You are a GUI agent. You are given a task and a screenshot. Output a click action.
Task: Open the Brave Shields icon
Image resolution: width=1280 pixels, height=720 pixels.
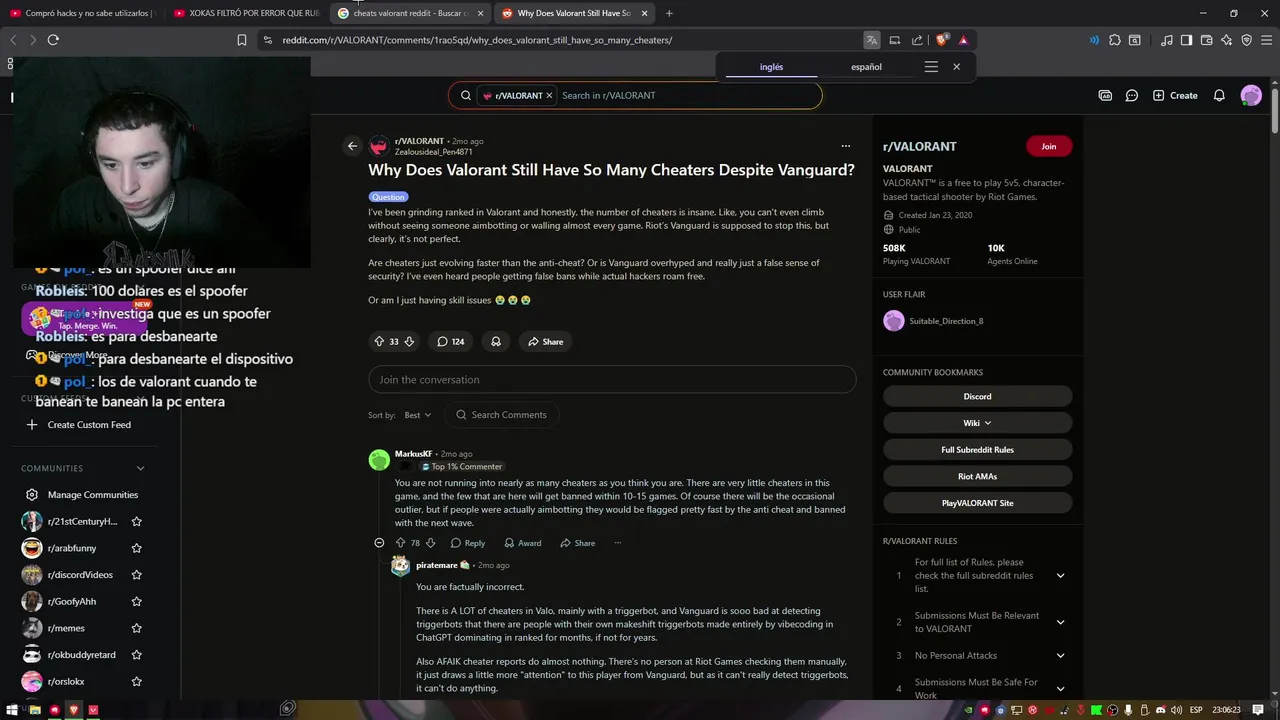coord(942,40)
